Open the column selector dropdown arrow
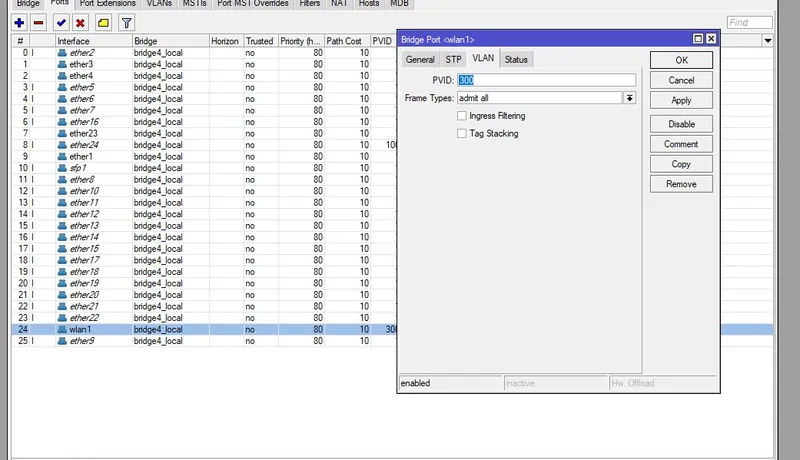Screen dimensions: 800x460 [x=768, y=41]
